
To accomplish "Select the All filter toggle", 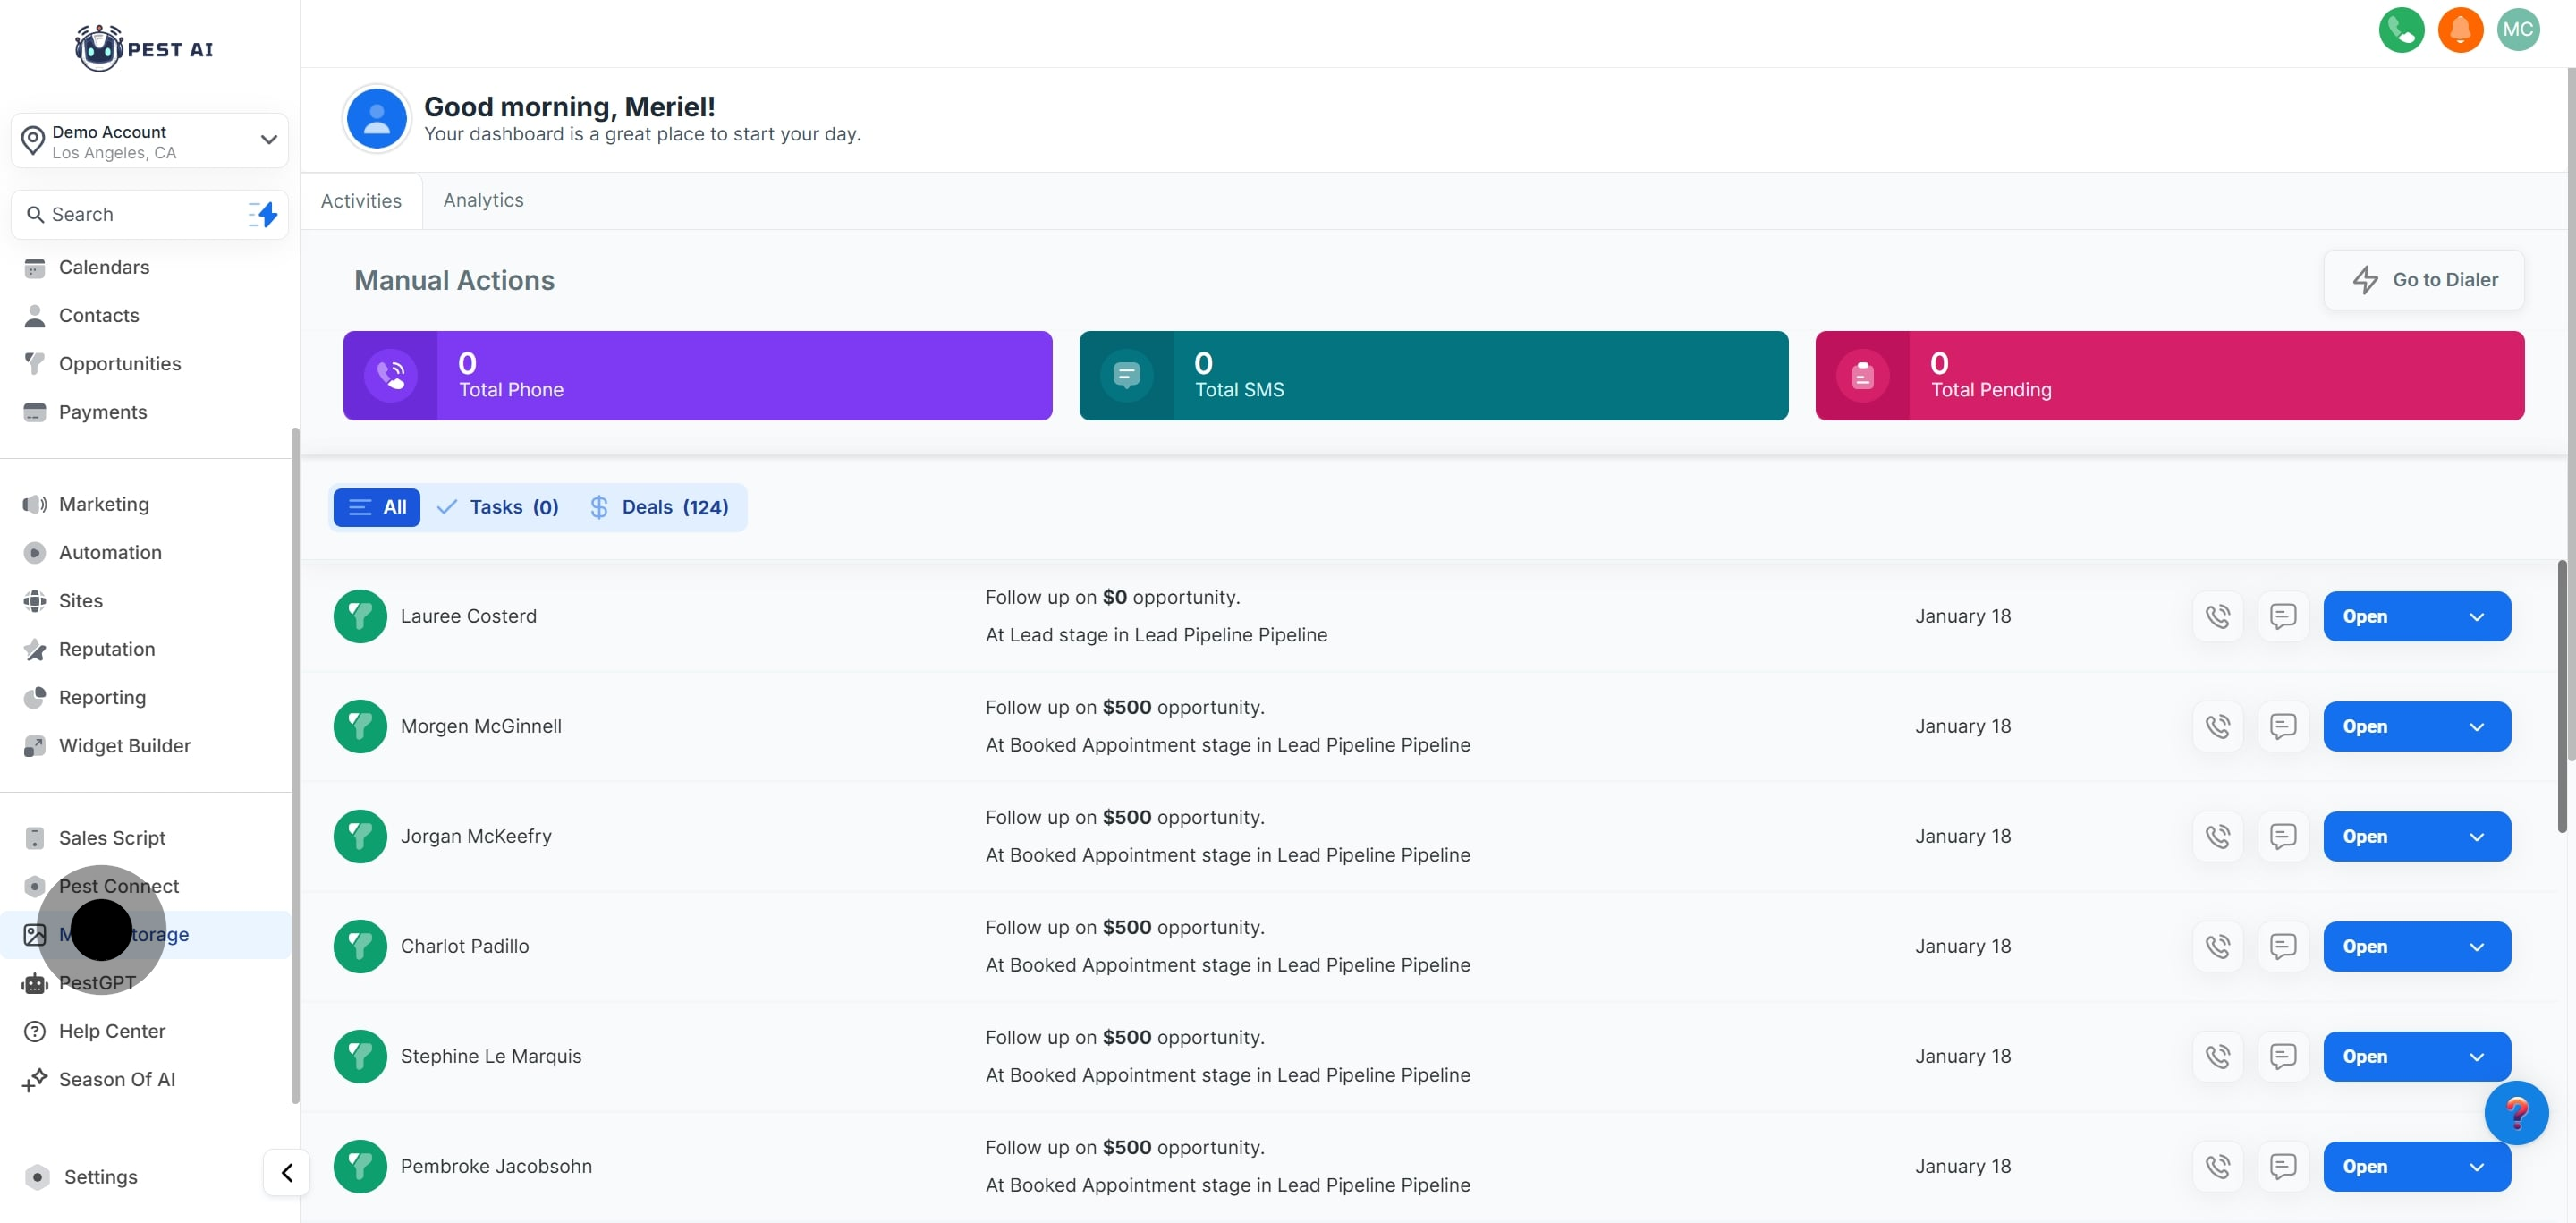I will (x=376, y=507).
